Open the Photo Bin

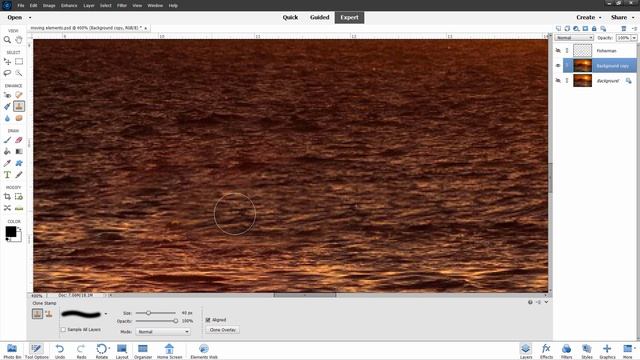[x=12, y=351]
